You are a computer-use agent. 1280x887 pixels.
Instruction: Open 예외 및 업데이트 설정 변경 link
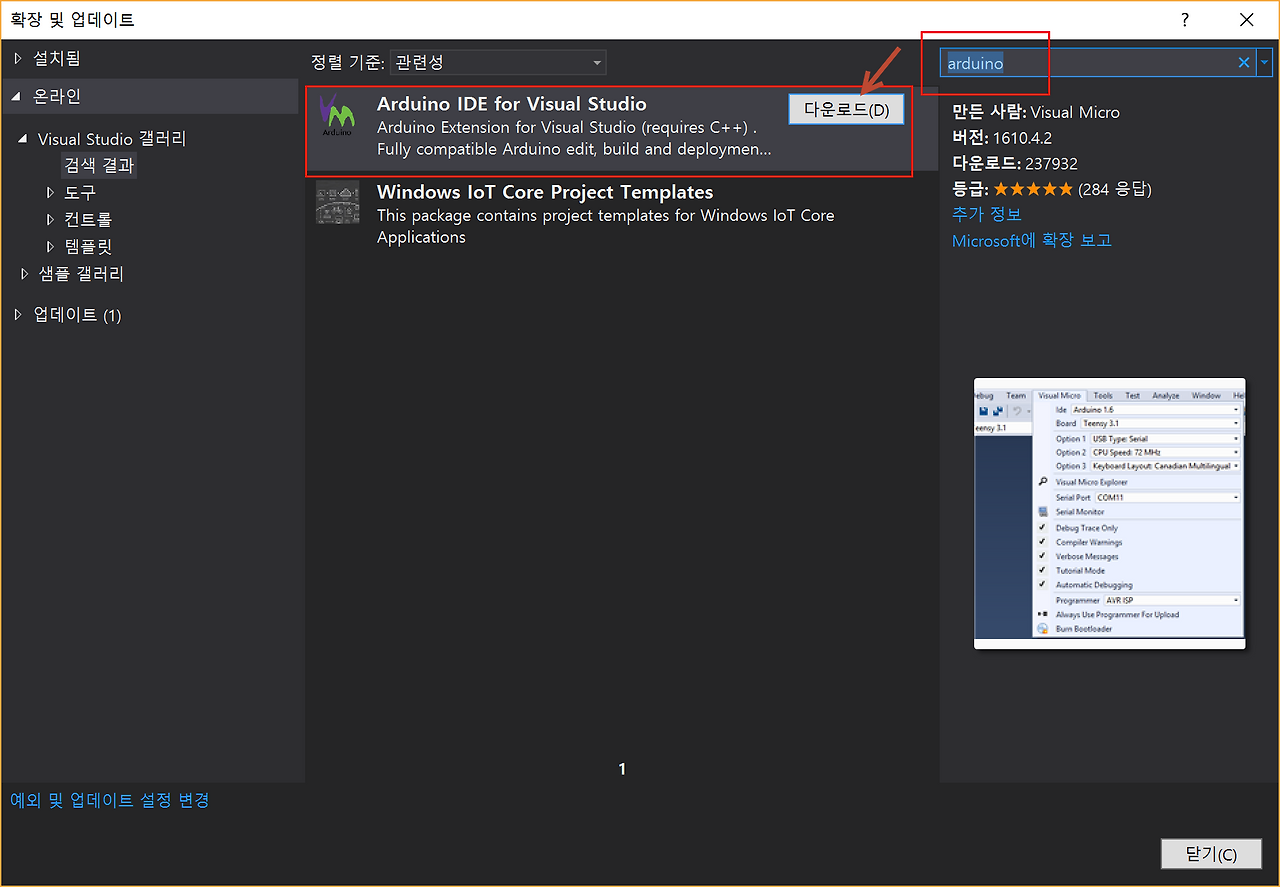pos(110,800)
